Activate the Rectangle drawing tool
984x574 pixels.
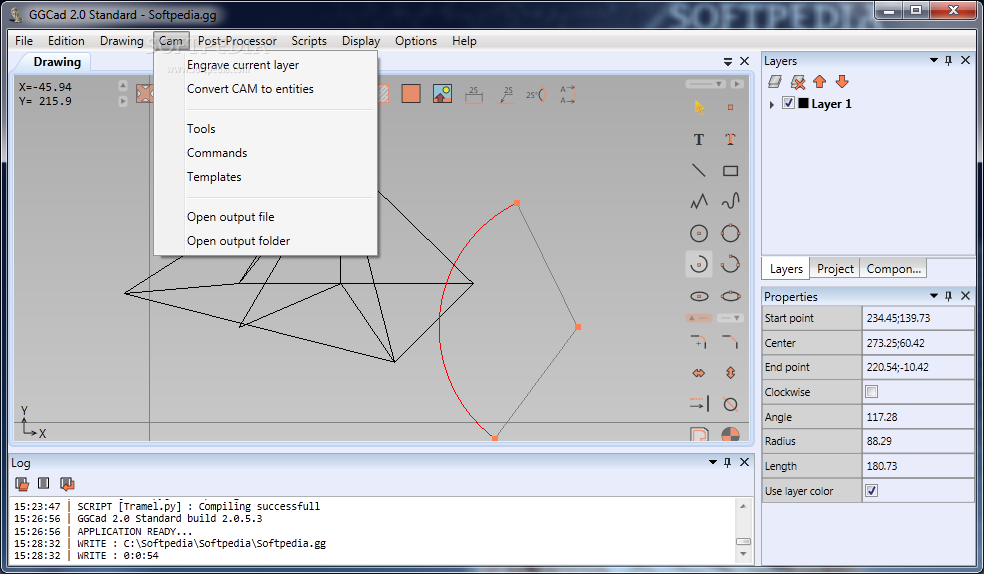(x=730, y=171)
